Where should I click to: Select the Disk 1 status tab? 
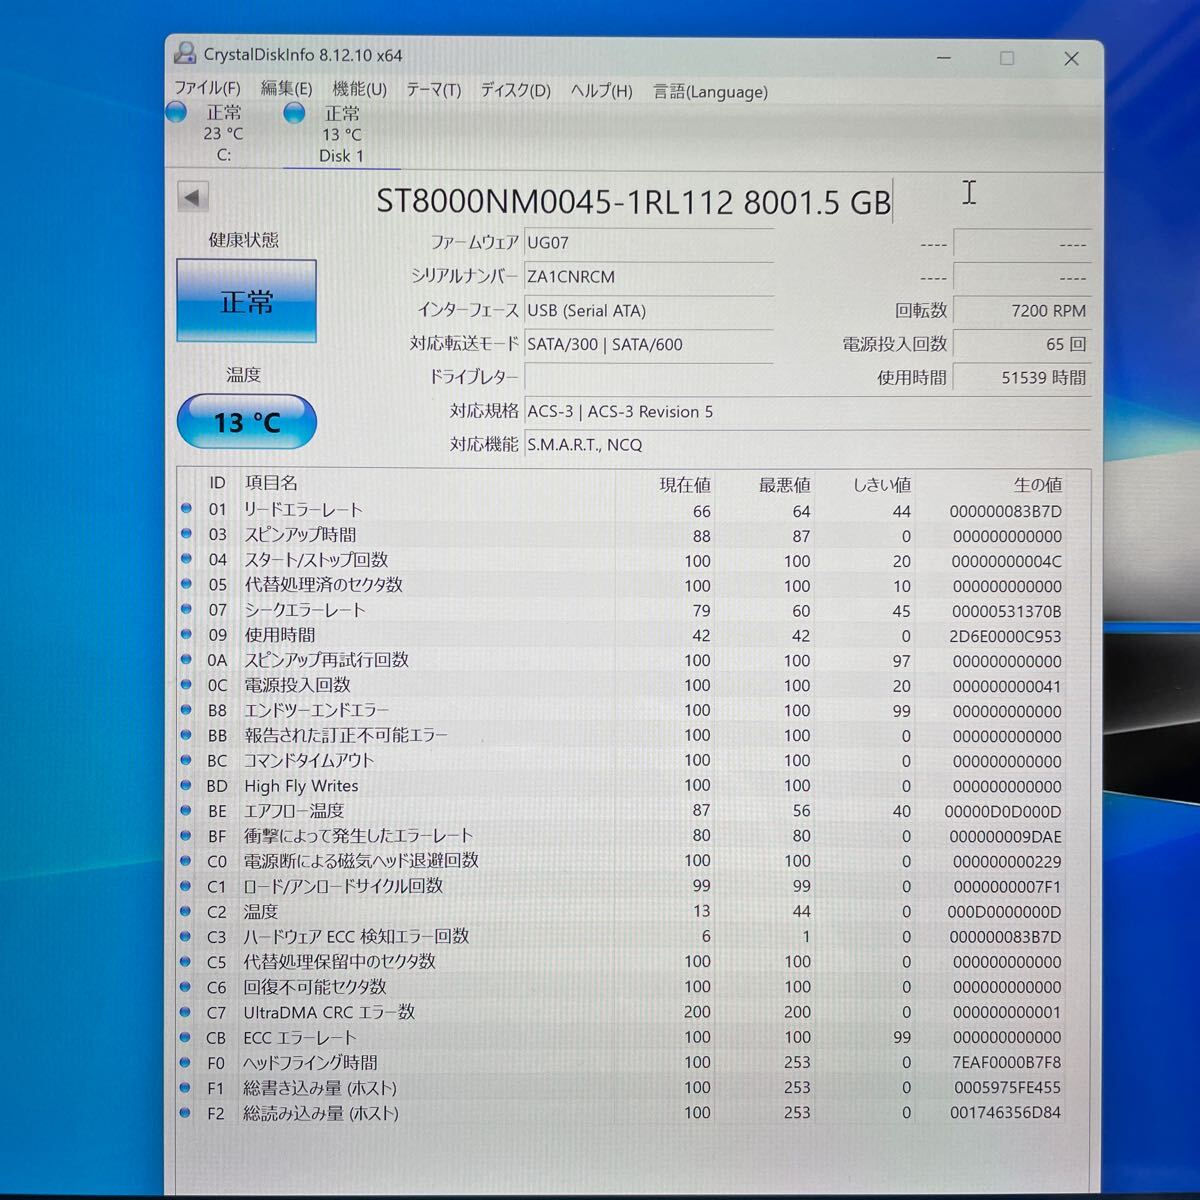[x=341, y=134]
